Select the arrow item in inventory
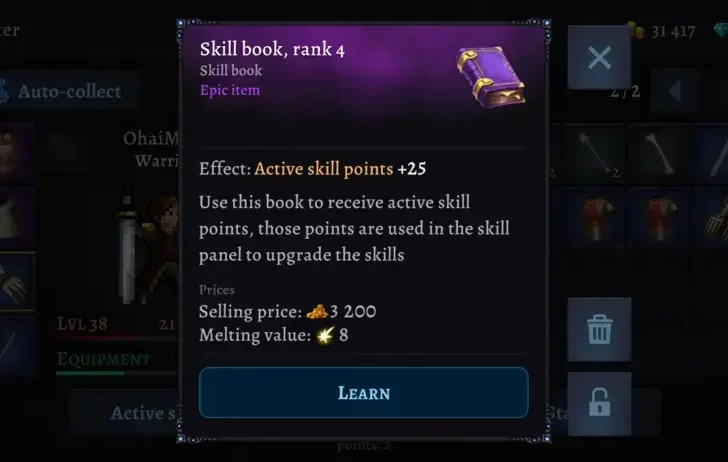This screenshot has height=462, width=728. pos(597,155)
